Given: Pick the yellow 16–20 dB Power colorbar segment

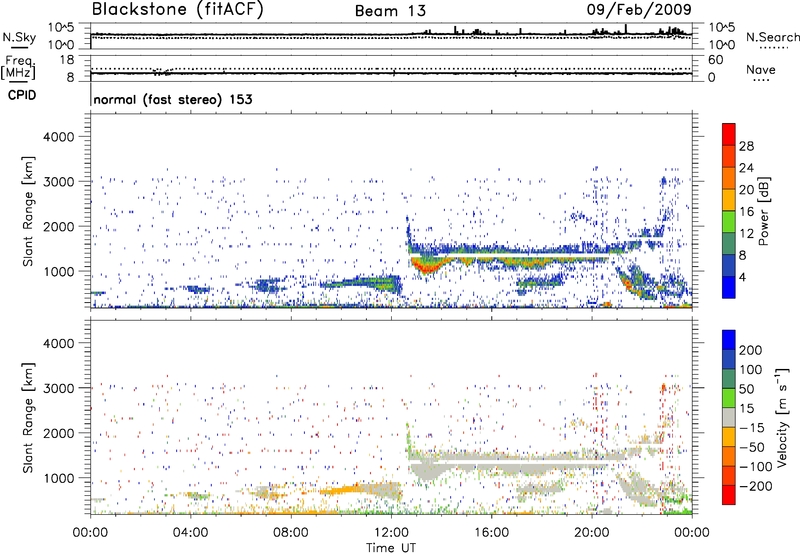Looking at the screenshot, I should 729,200.
